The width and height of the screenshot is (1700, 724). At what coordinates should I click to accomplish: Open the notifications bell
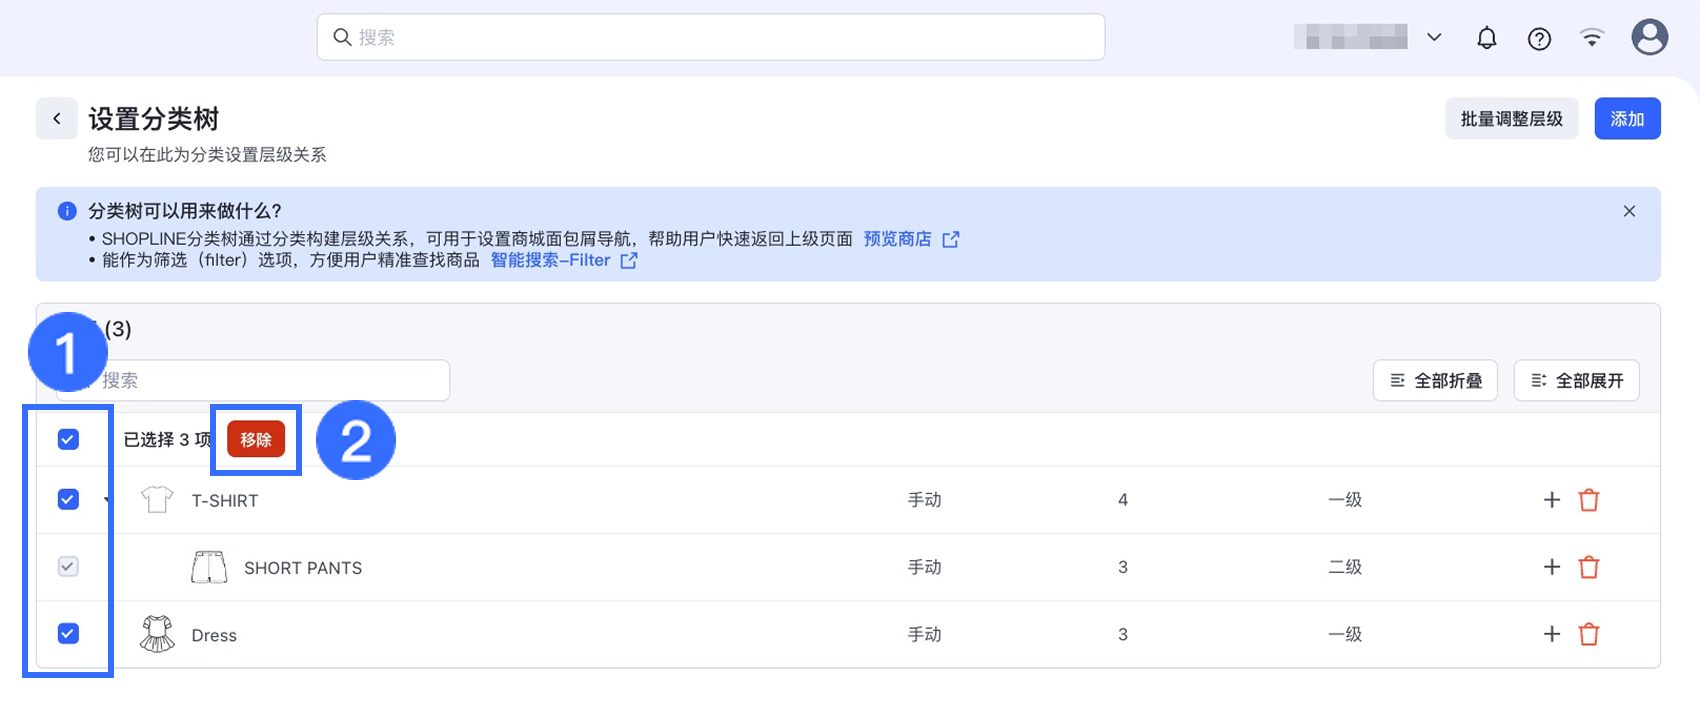pyautogui.click(x=1487, y=38)
